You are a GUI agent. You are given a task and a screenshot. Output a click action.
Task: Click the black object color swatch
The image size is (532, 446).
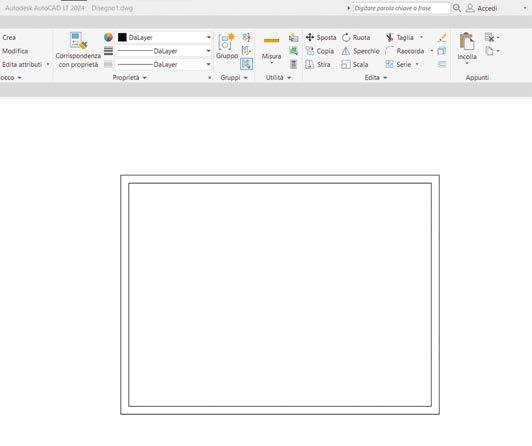(x=122, y=37)
